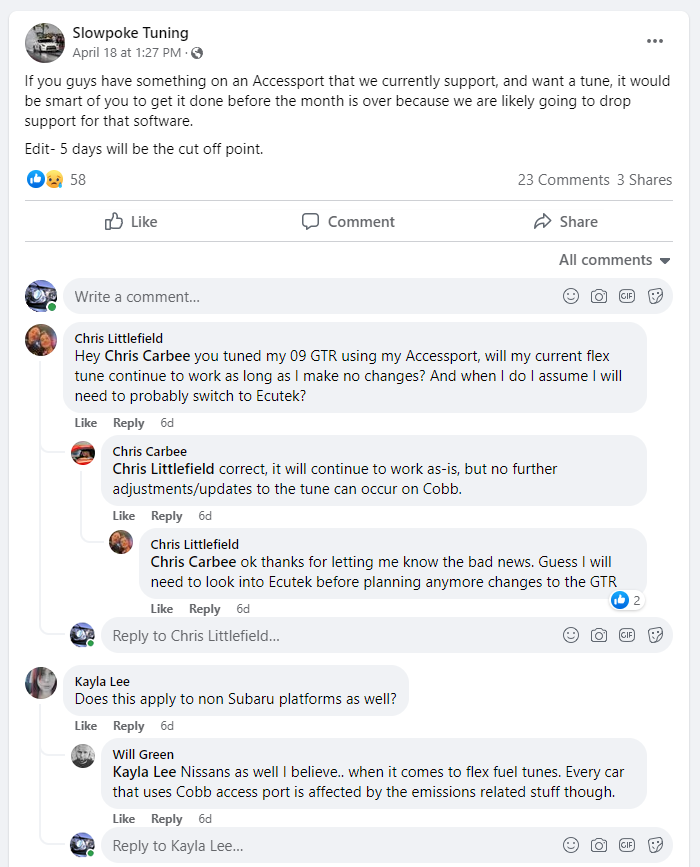This screenshot has height=867, width=700.
Task: Expand the All comments sort dropdown
Action: point(615,260)
